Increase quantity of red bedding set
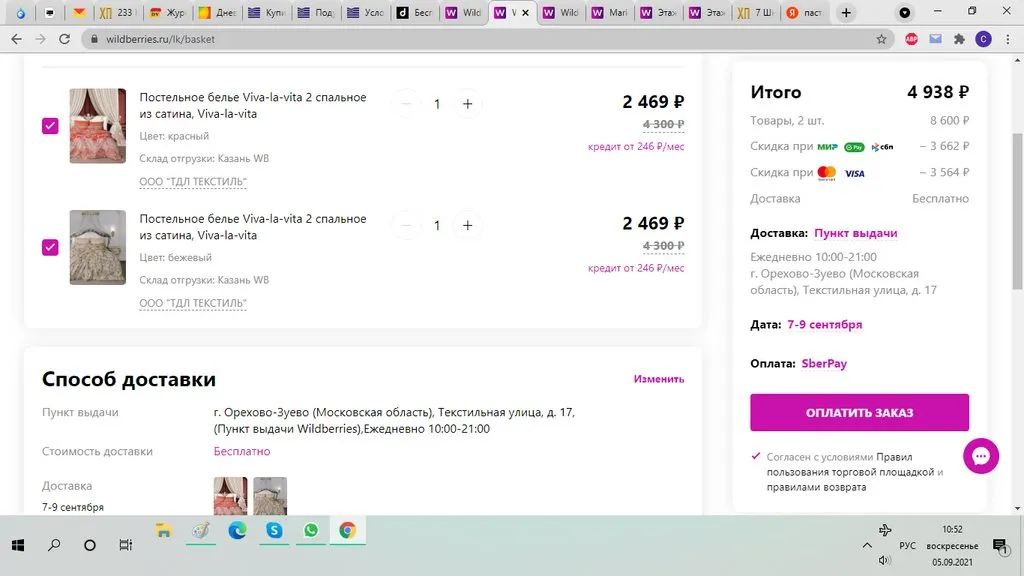Viewport: 1024px width, 576px height. coord(467,104)
